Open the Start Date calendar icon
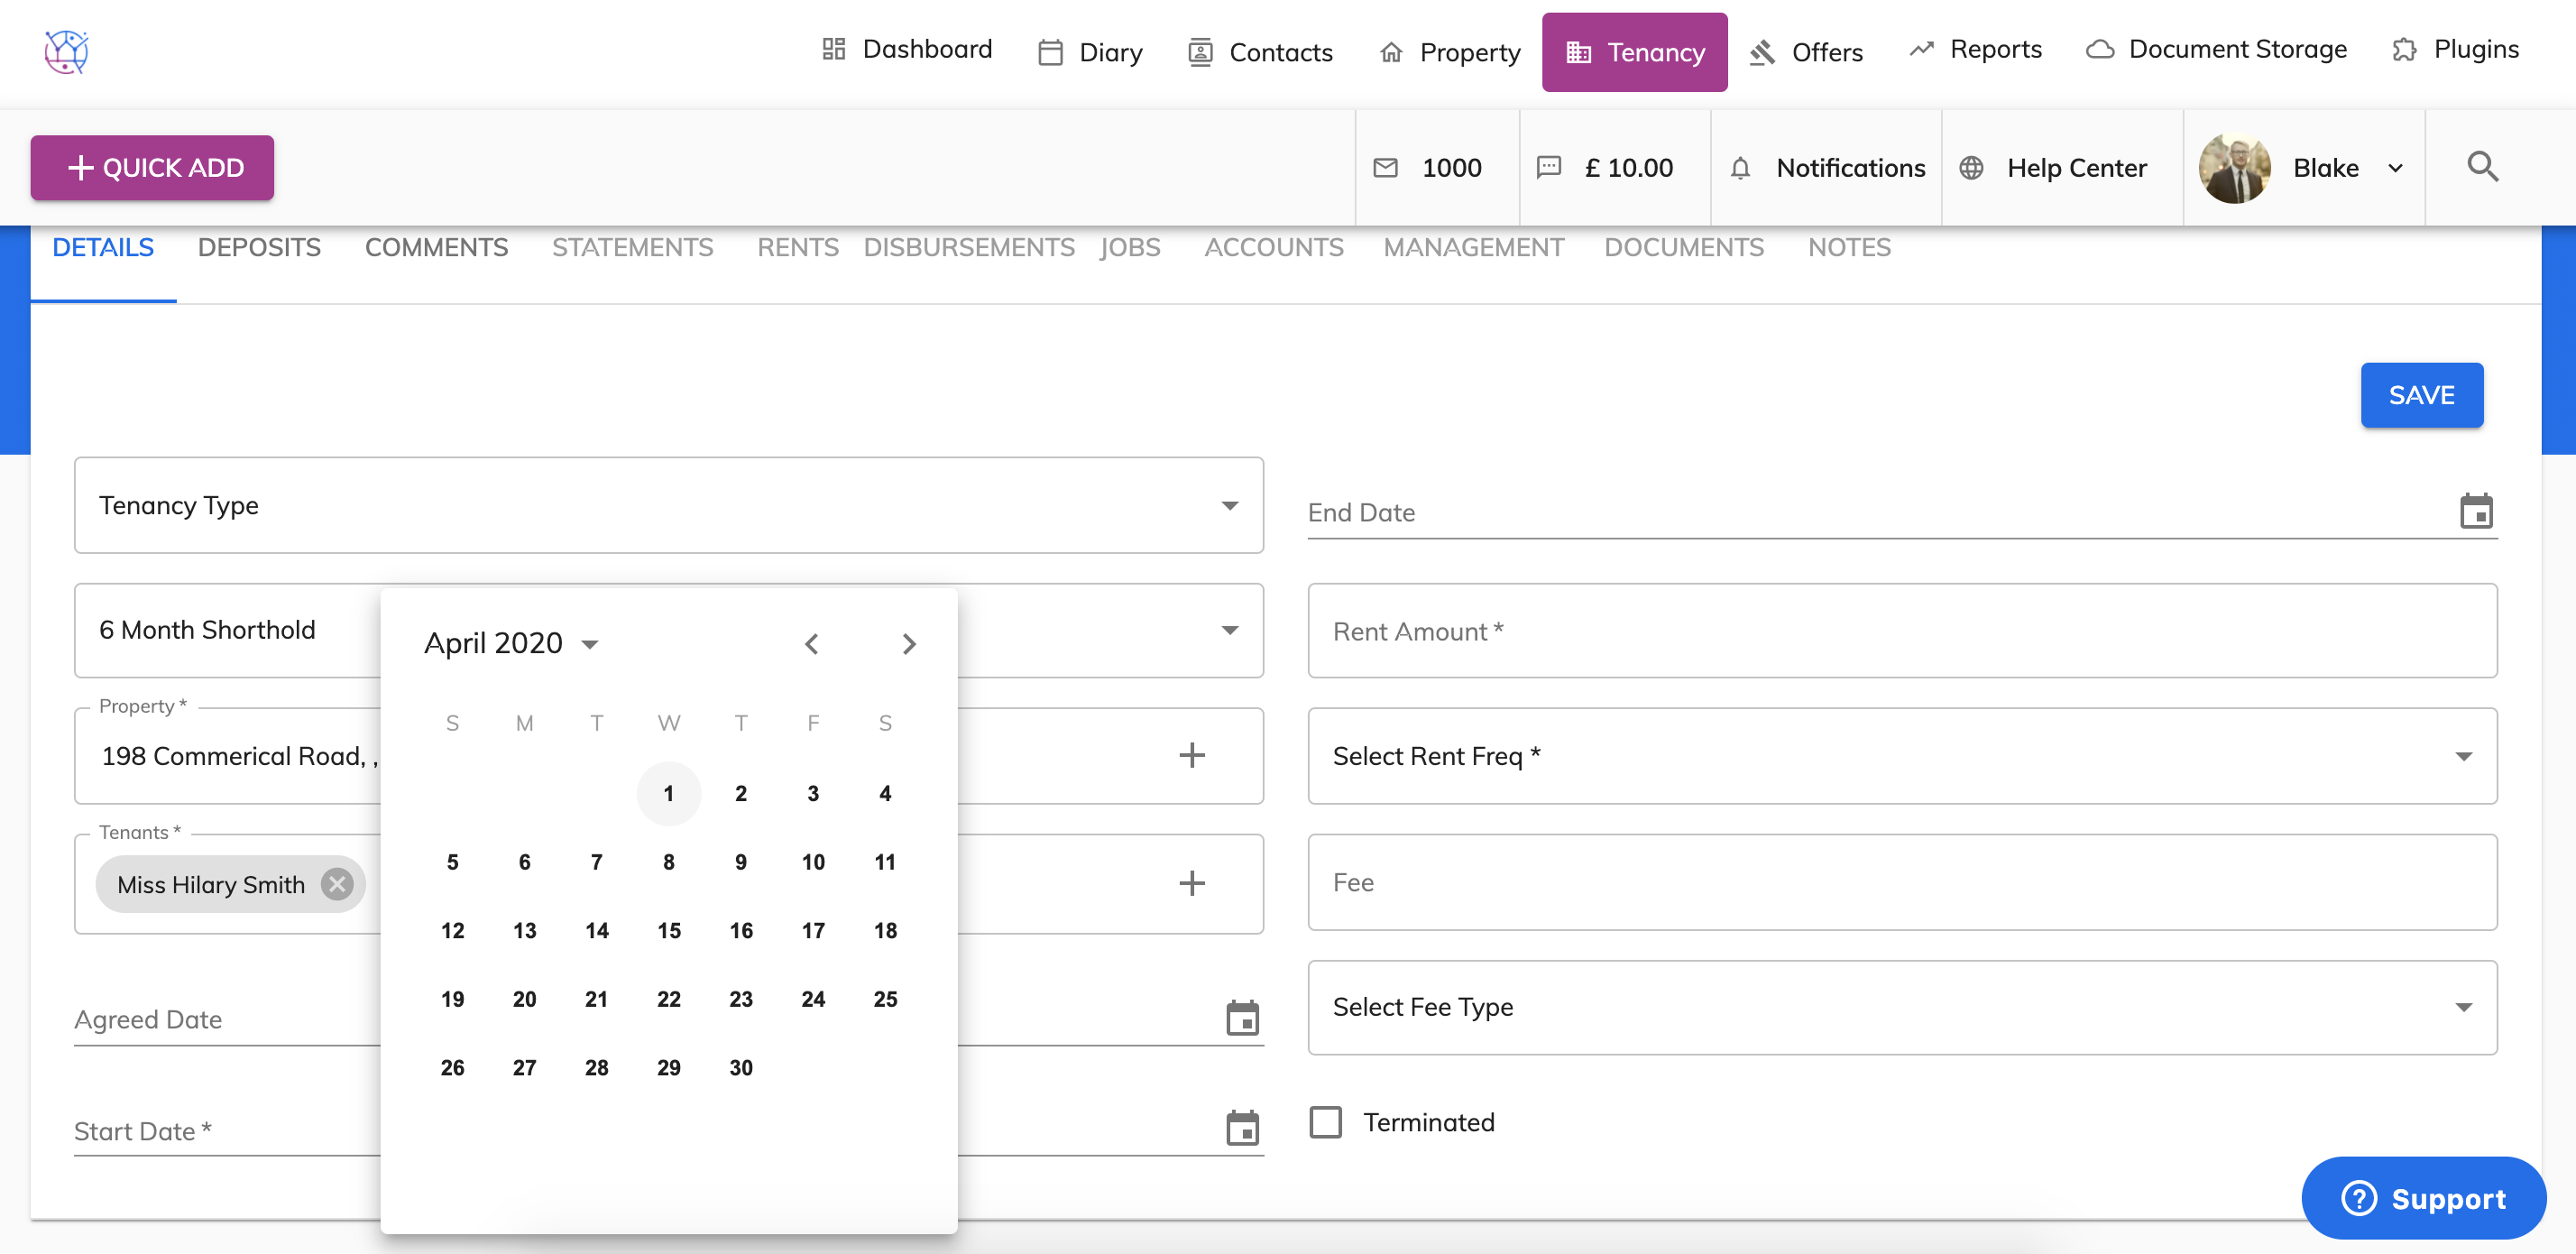Viewport: 2576px width, 1254px height. click(1242, 1128)
